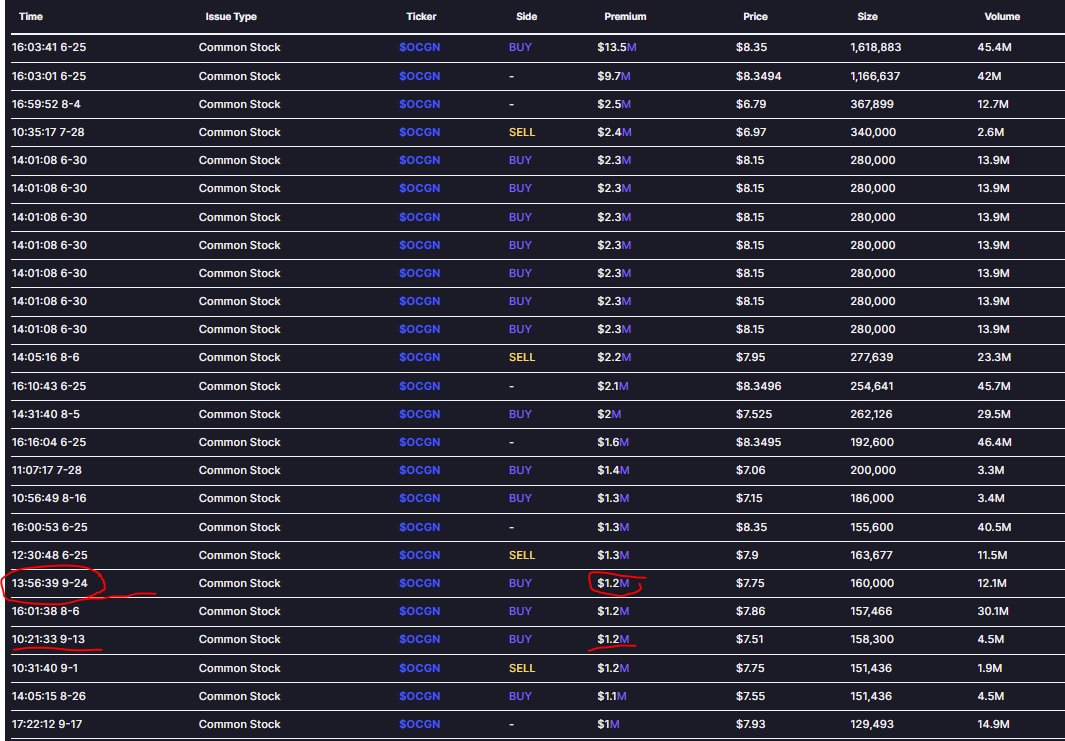The width and height of the screenshot is (1065, 741).
Task: Click Common Stock in the 10:31:40 9-1 row
Action: pos(239,668)
